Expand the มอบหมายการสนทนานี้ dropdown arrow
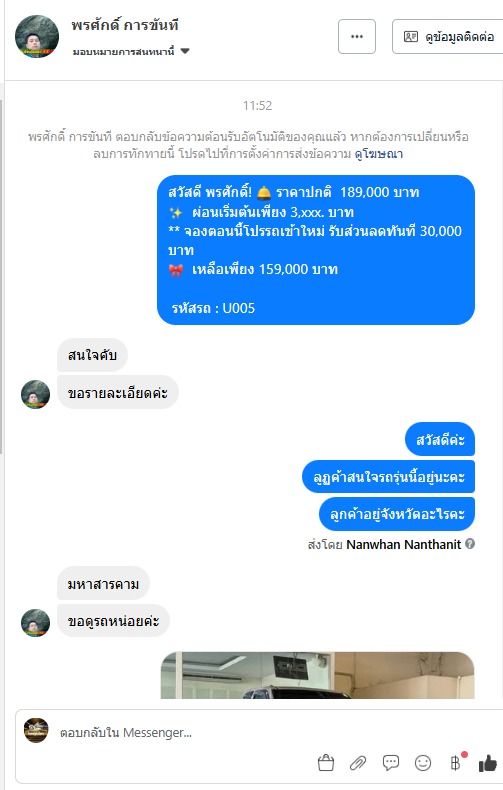Image resolution: width=503 pixels, height=790 pixels. point(185,51)
